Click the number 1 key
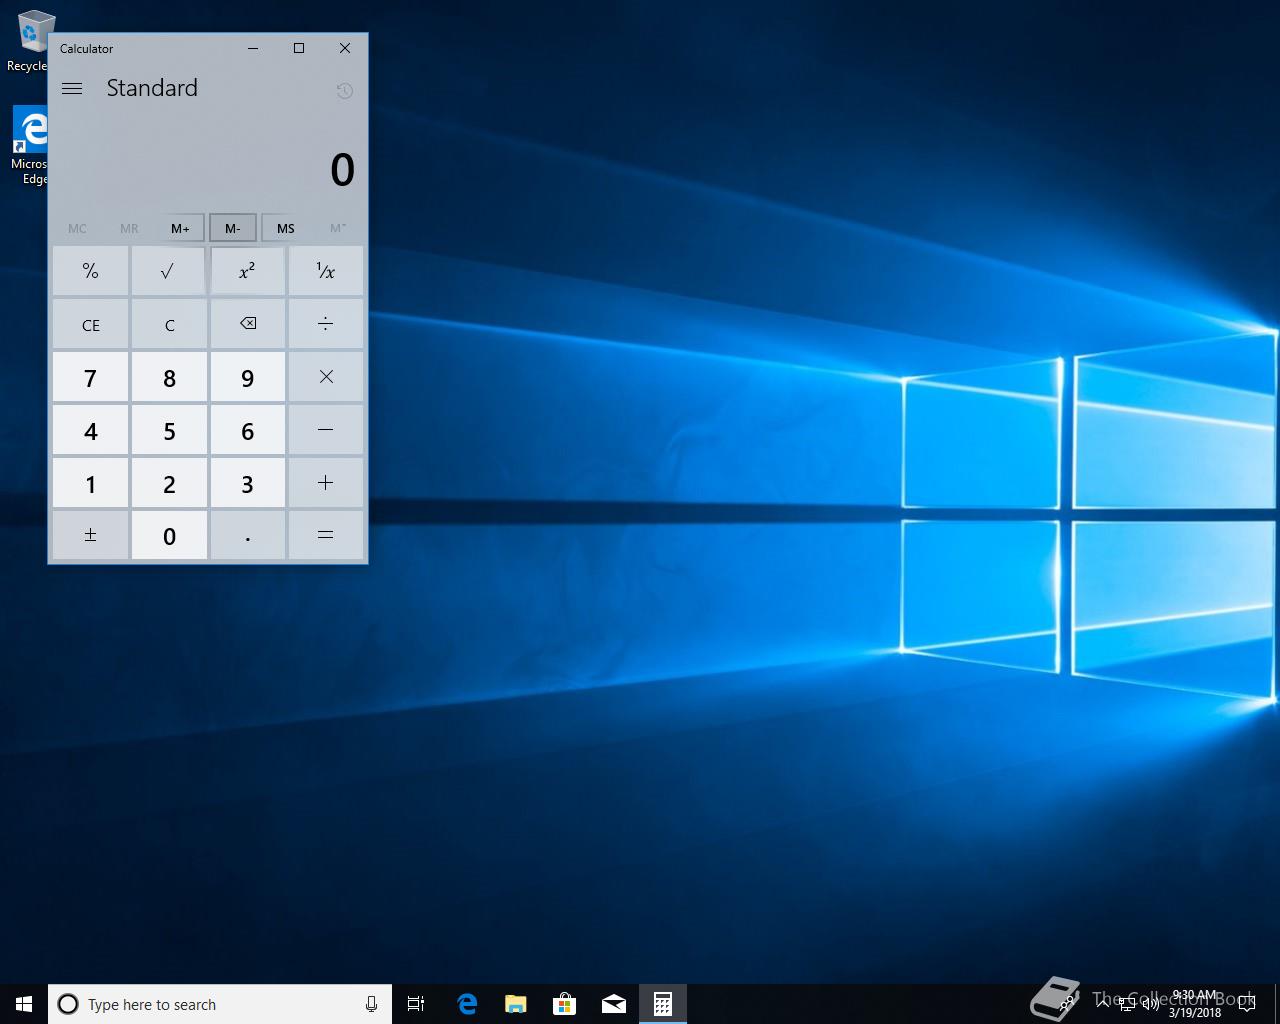 90,483
